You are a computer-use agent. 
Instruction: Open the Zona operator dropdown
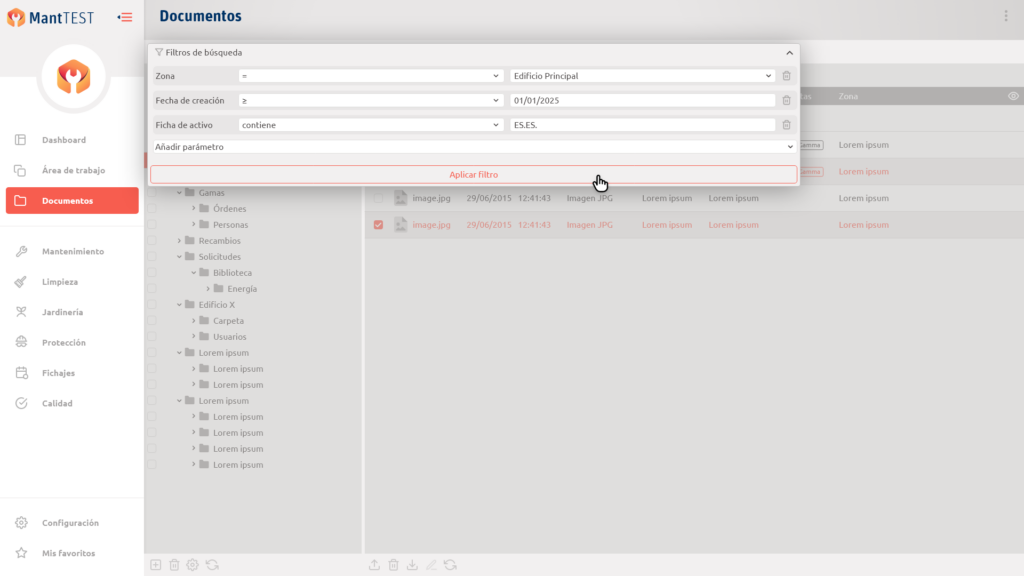click(370, 76)
